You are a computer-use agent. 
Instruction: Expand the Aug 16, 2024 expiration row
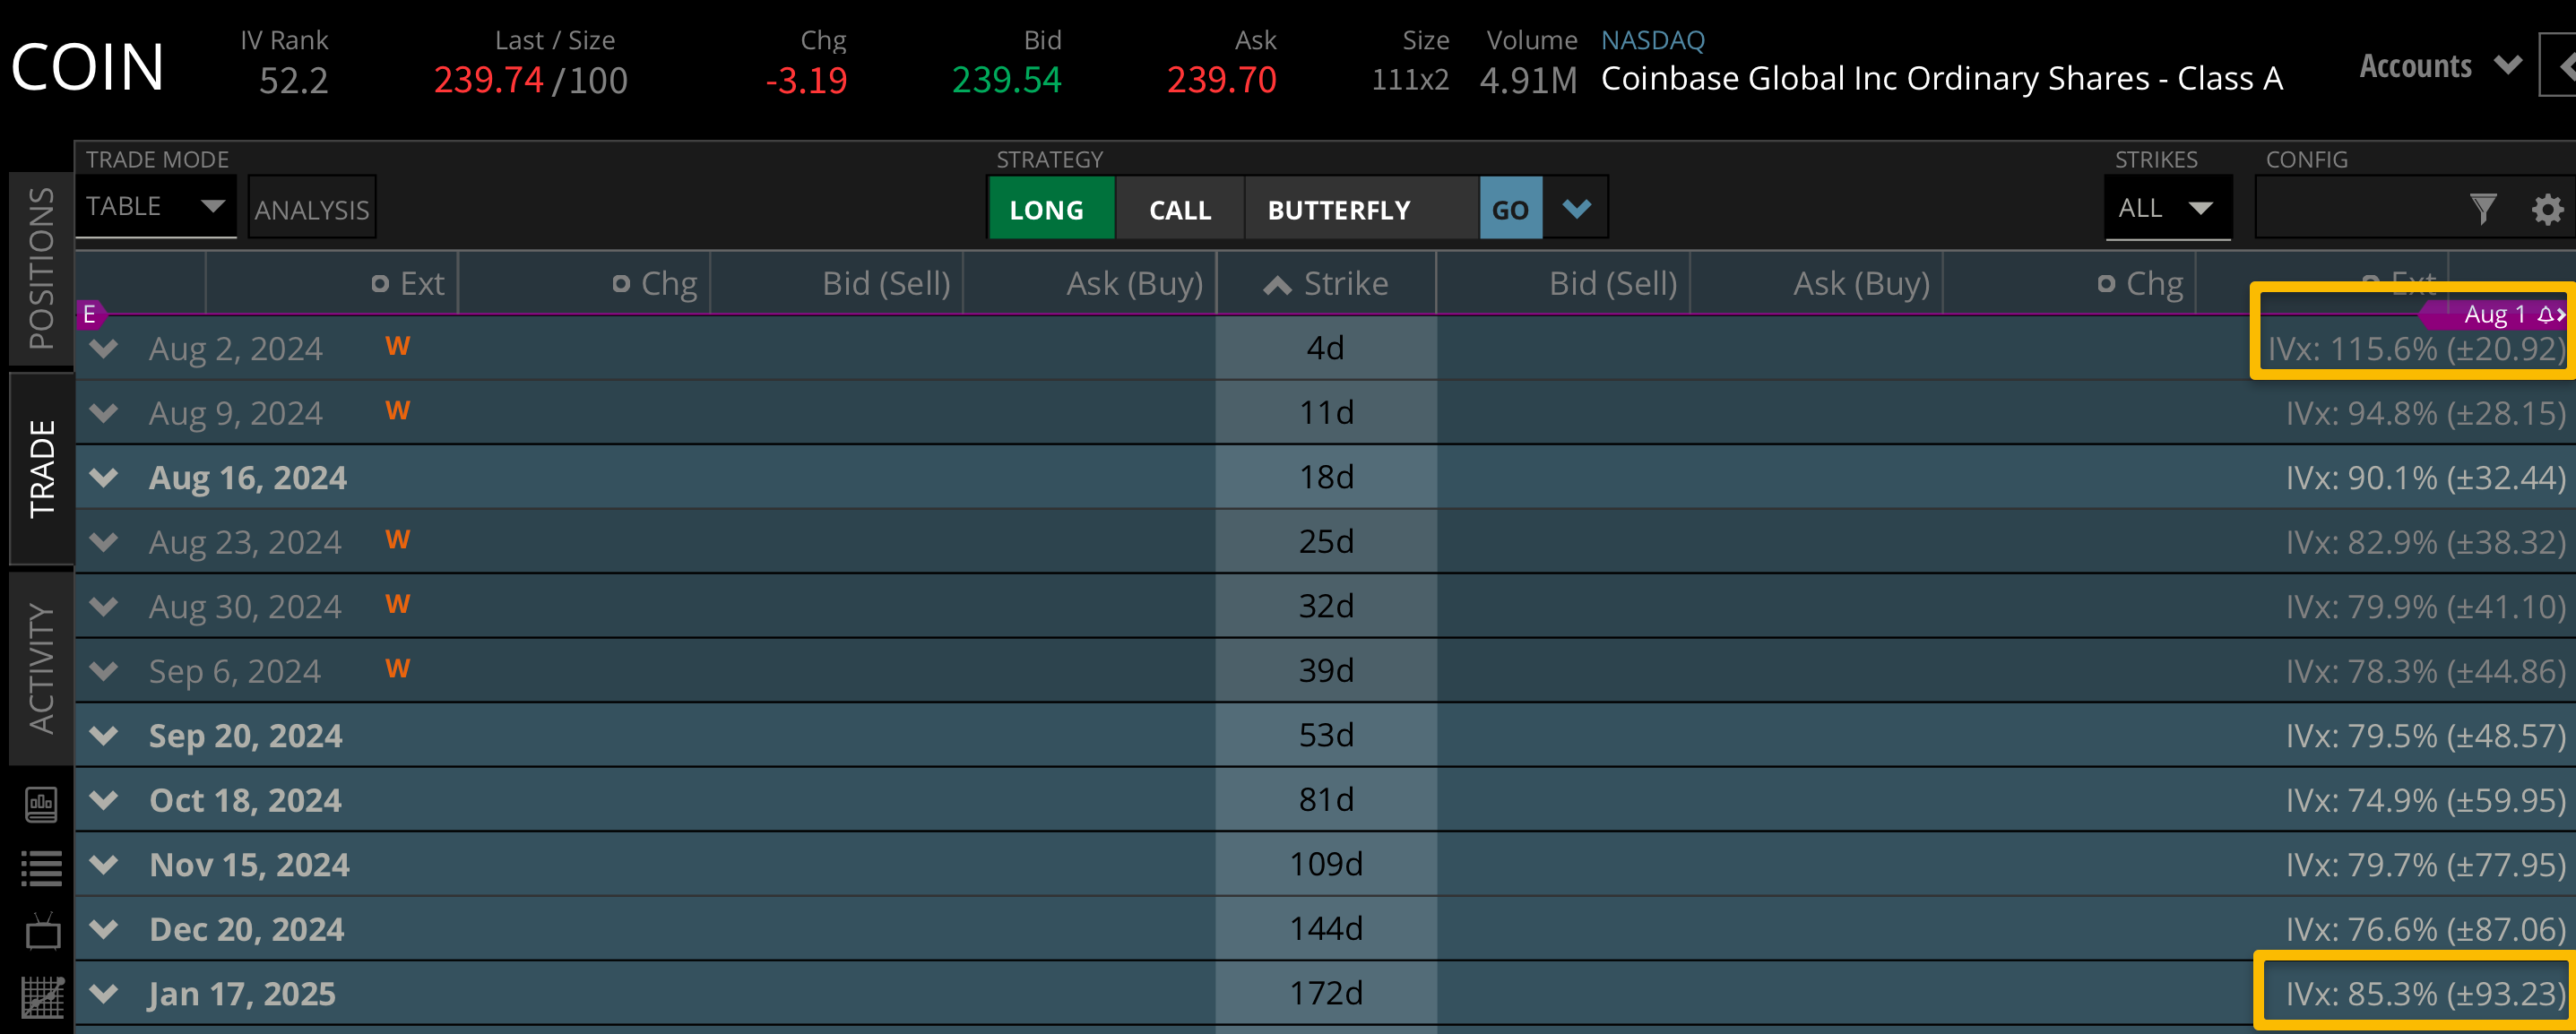point(104,477)
